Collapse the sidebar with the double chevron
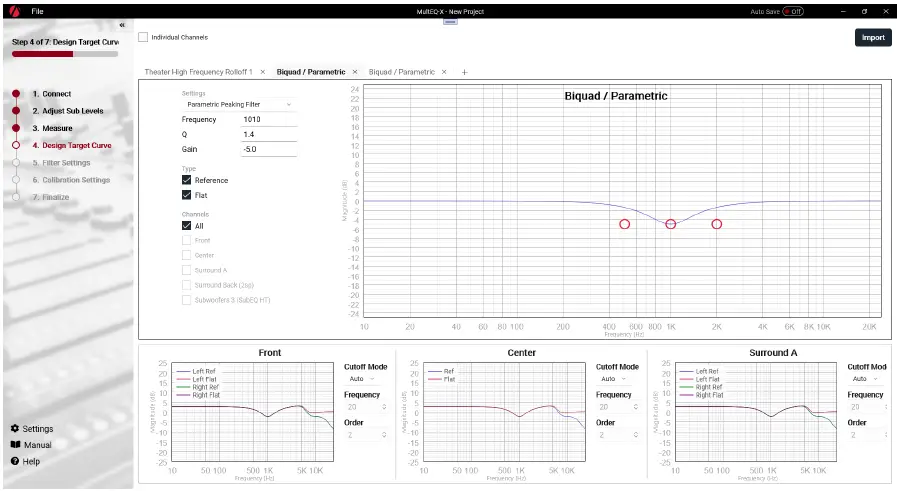The image size is (897, 491). pos(122,25)
